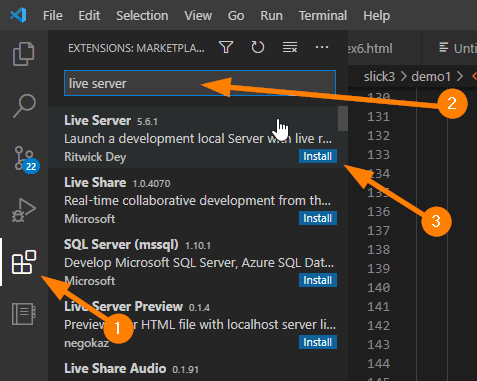The width and height of the screenshot is (477, 381).
Task: Select the Extensions icon in activity bar
Action: click(24, 262)
